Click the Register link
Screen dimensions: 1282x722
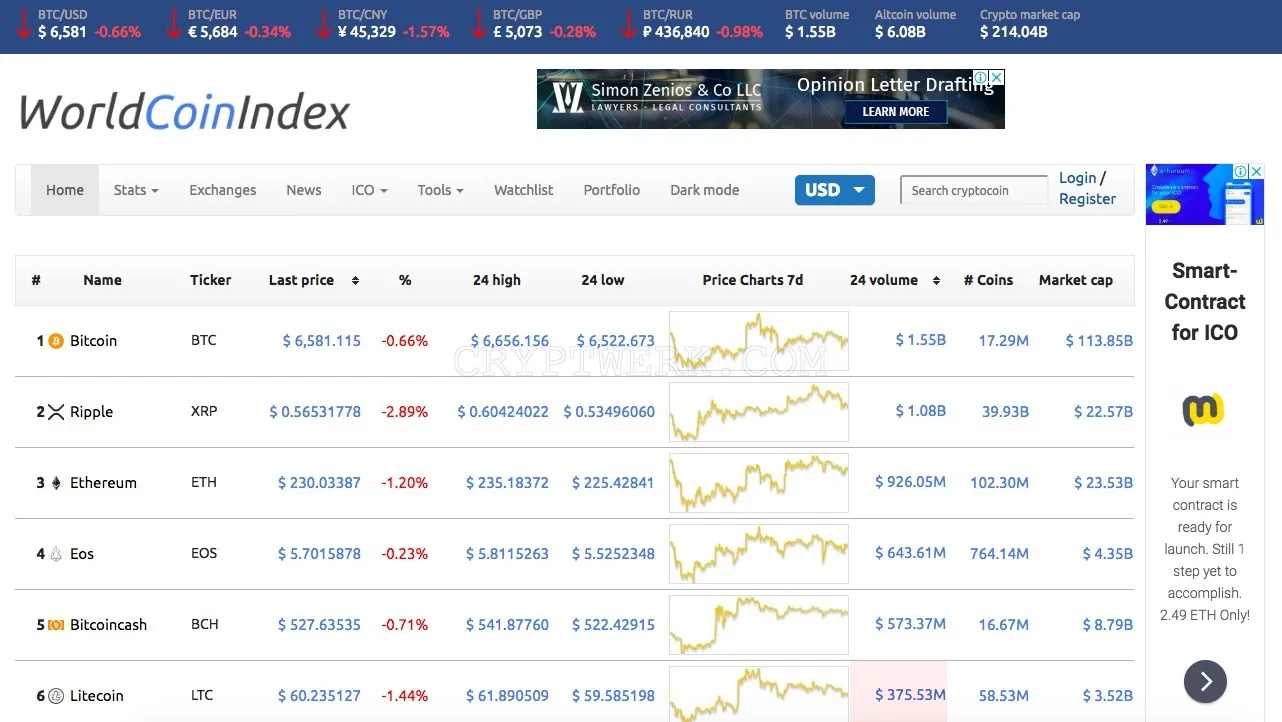(1088, 199)
